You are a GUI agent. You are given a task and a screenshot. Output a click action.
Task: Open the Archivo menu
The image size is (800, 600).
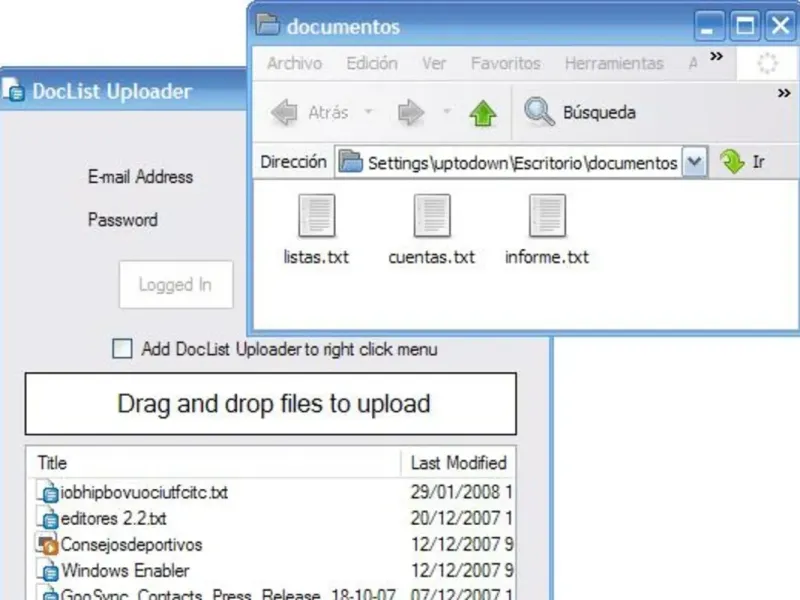point(294,63)
